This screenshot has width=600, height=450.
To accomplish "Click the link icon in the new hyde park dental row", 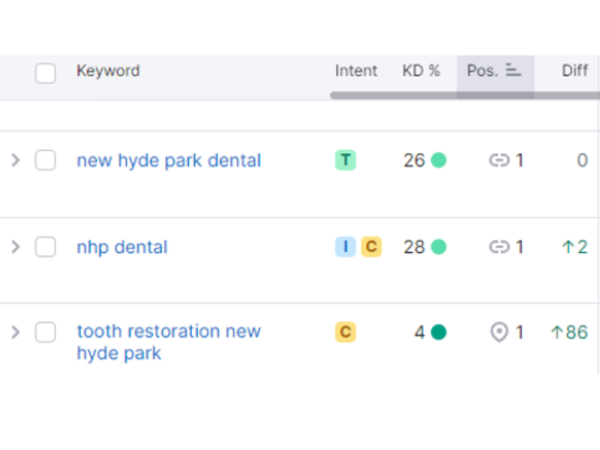I will click(498, 160).
